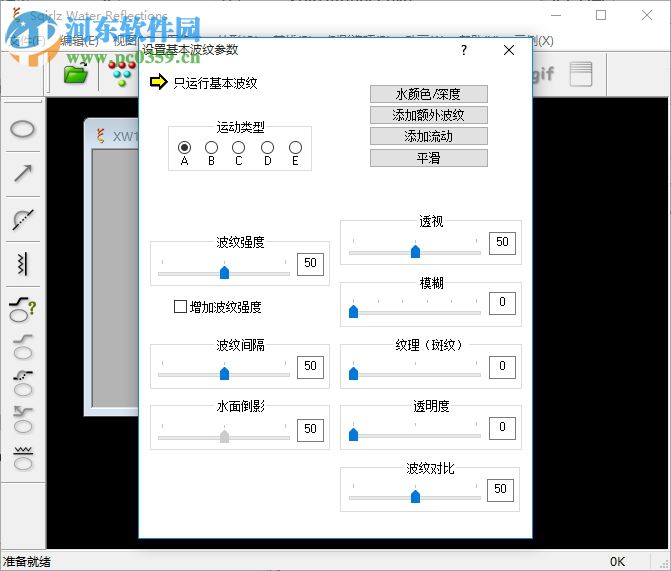Click the 波纹间隔 value field
This screenshot has width=671, height=571.
310,367
